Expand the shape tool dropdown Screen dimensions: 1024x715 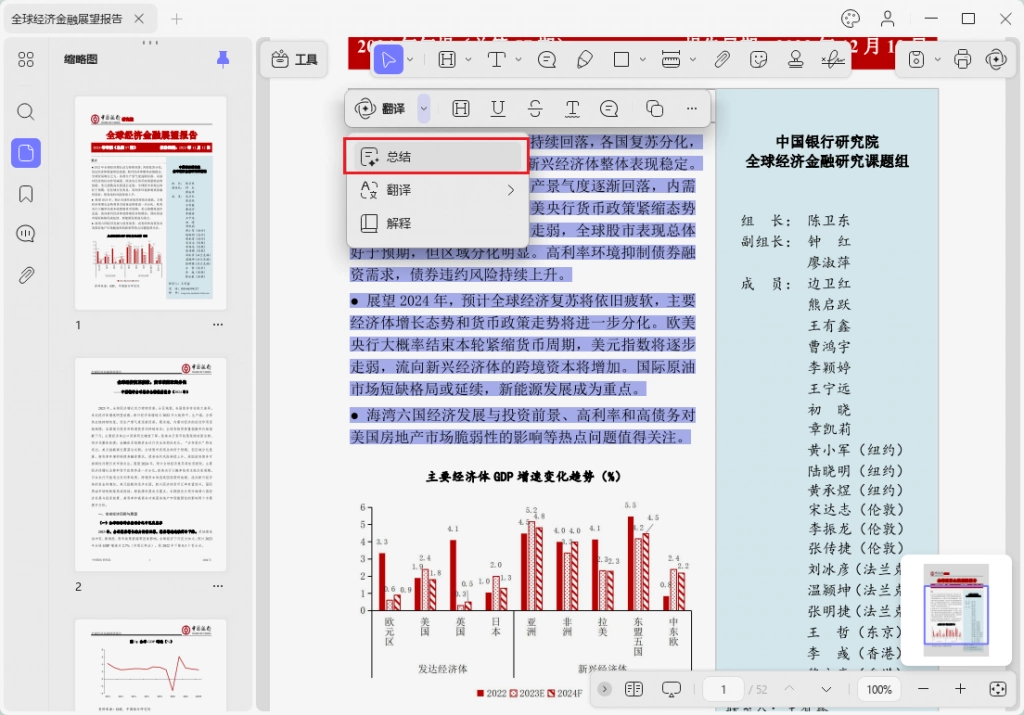[x=643, y=60]
